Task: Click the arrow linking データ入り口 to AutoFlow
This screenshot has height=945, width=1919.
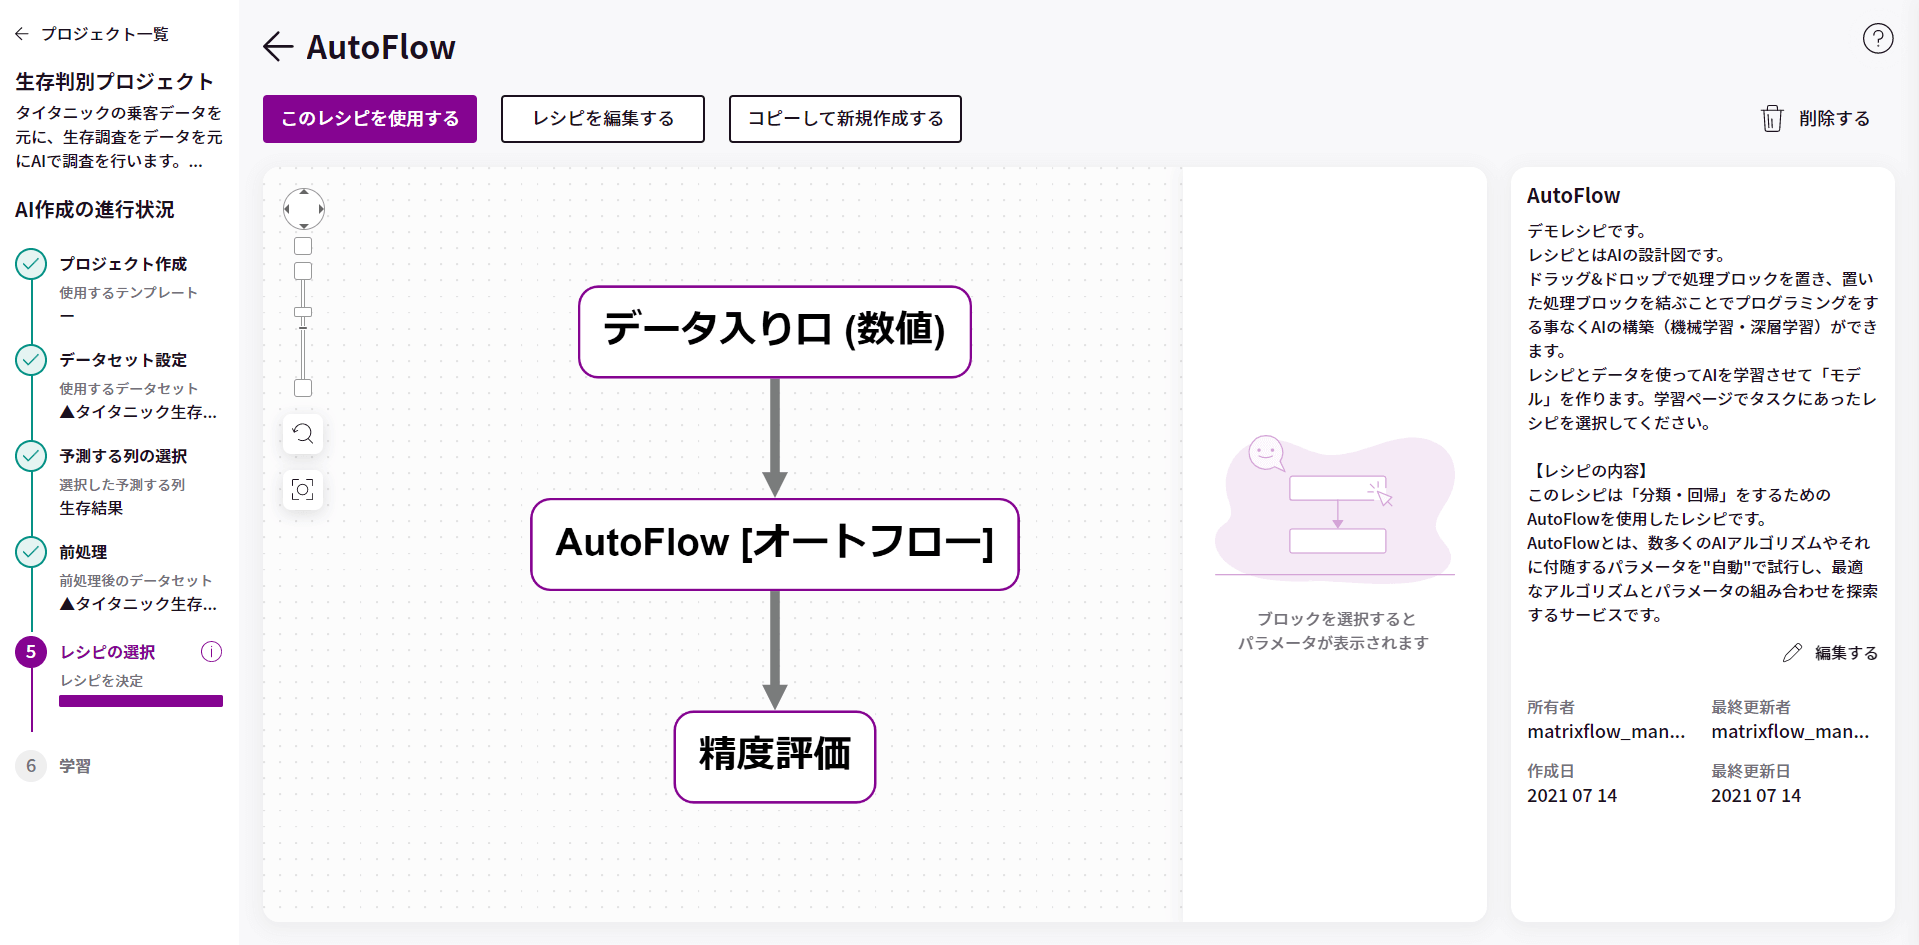Action: point(775,437)
